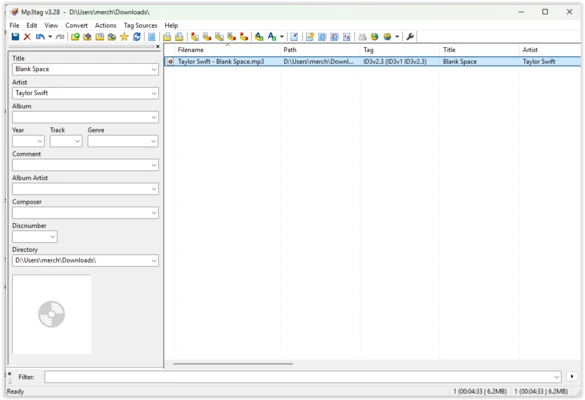Click the 'ID3v2.3 (ID3v1 ID3v2.3)' tag cell
Screen dimensions: 585x400
pos(395,62)
